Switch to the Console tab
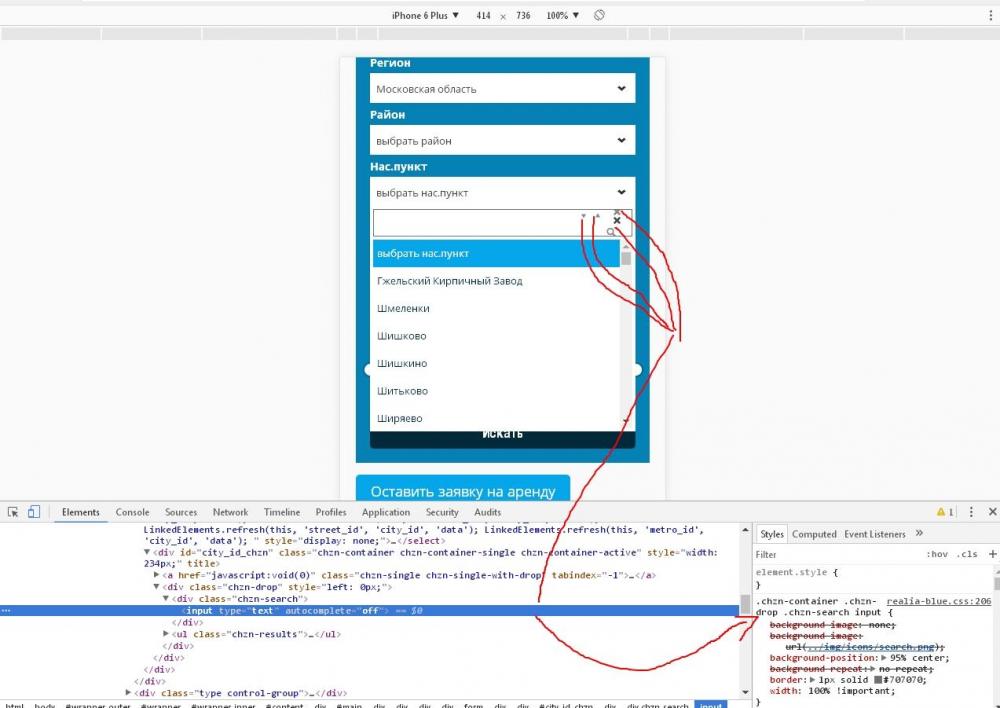The height and width of the screenshot is (708, 1000). coord(132,512)
